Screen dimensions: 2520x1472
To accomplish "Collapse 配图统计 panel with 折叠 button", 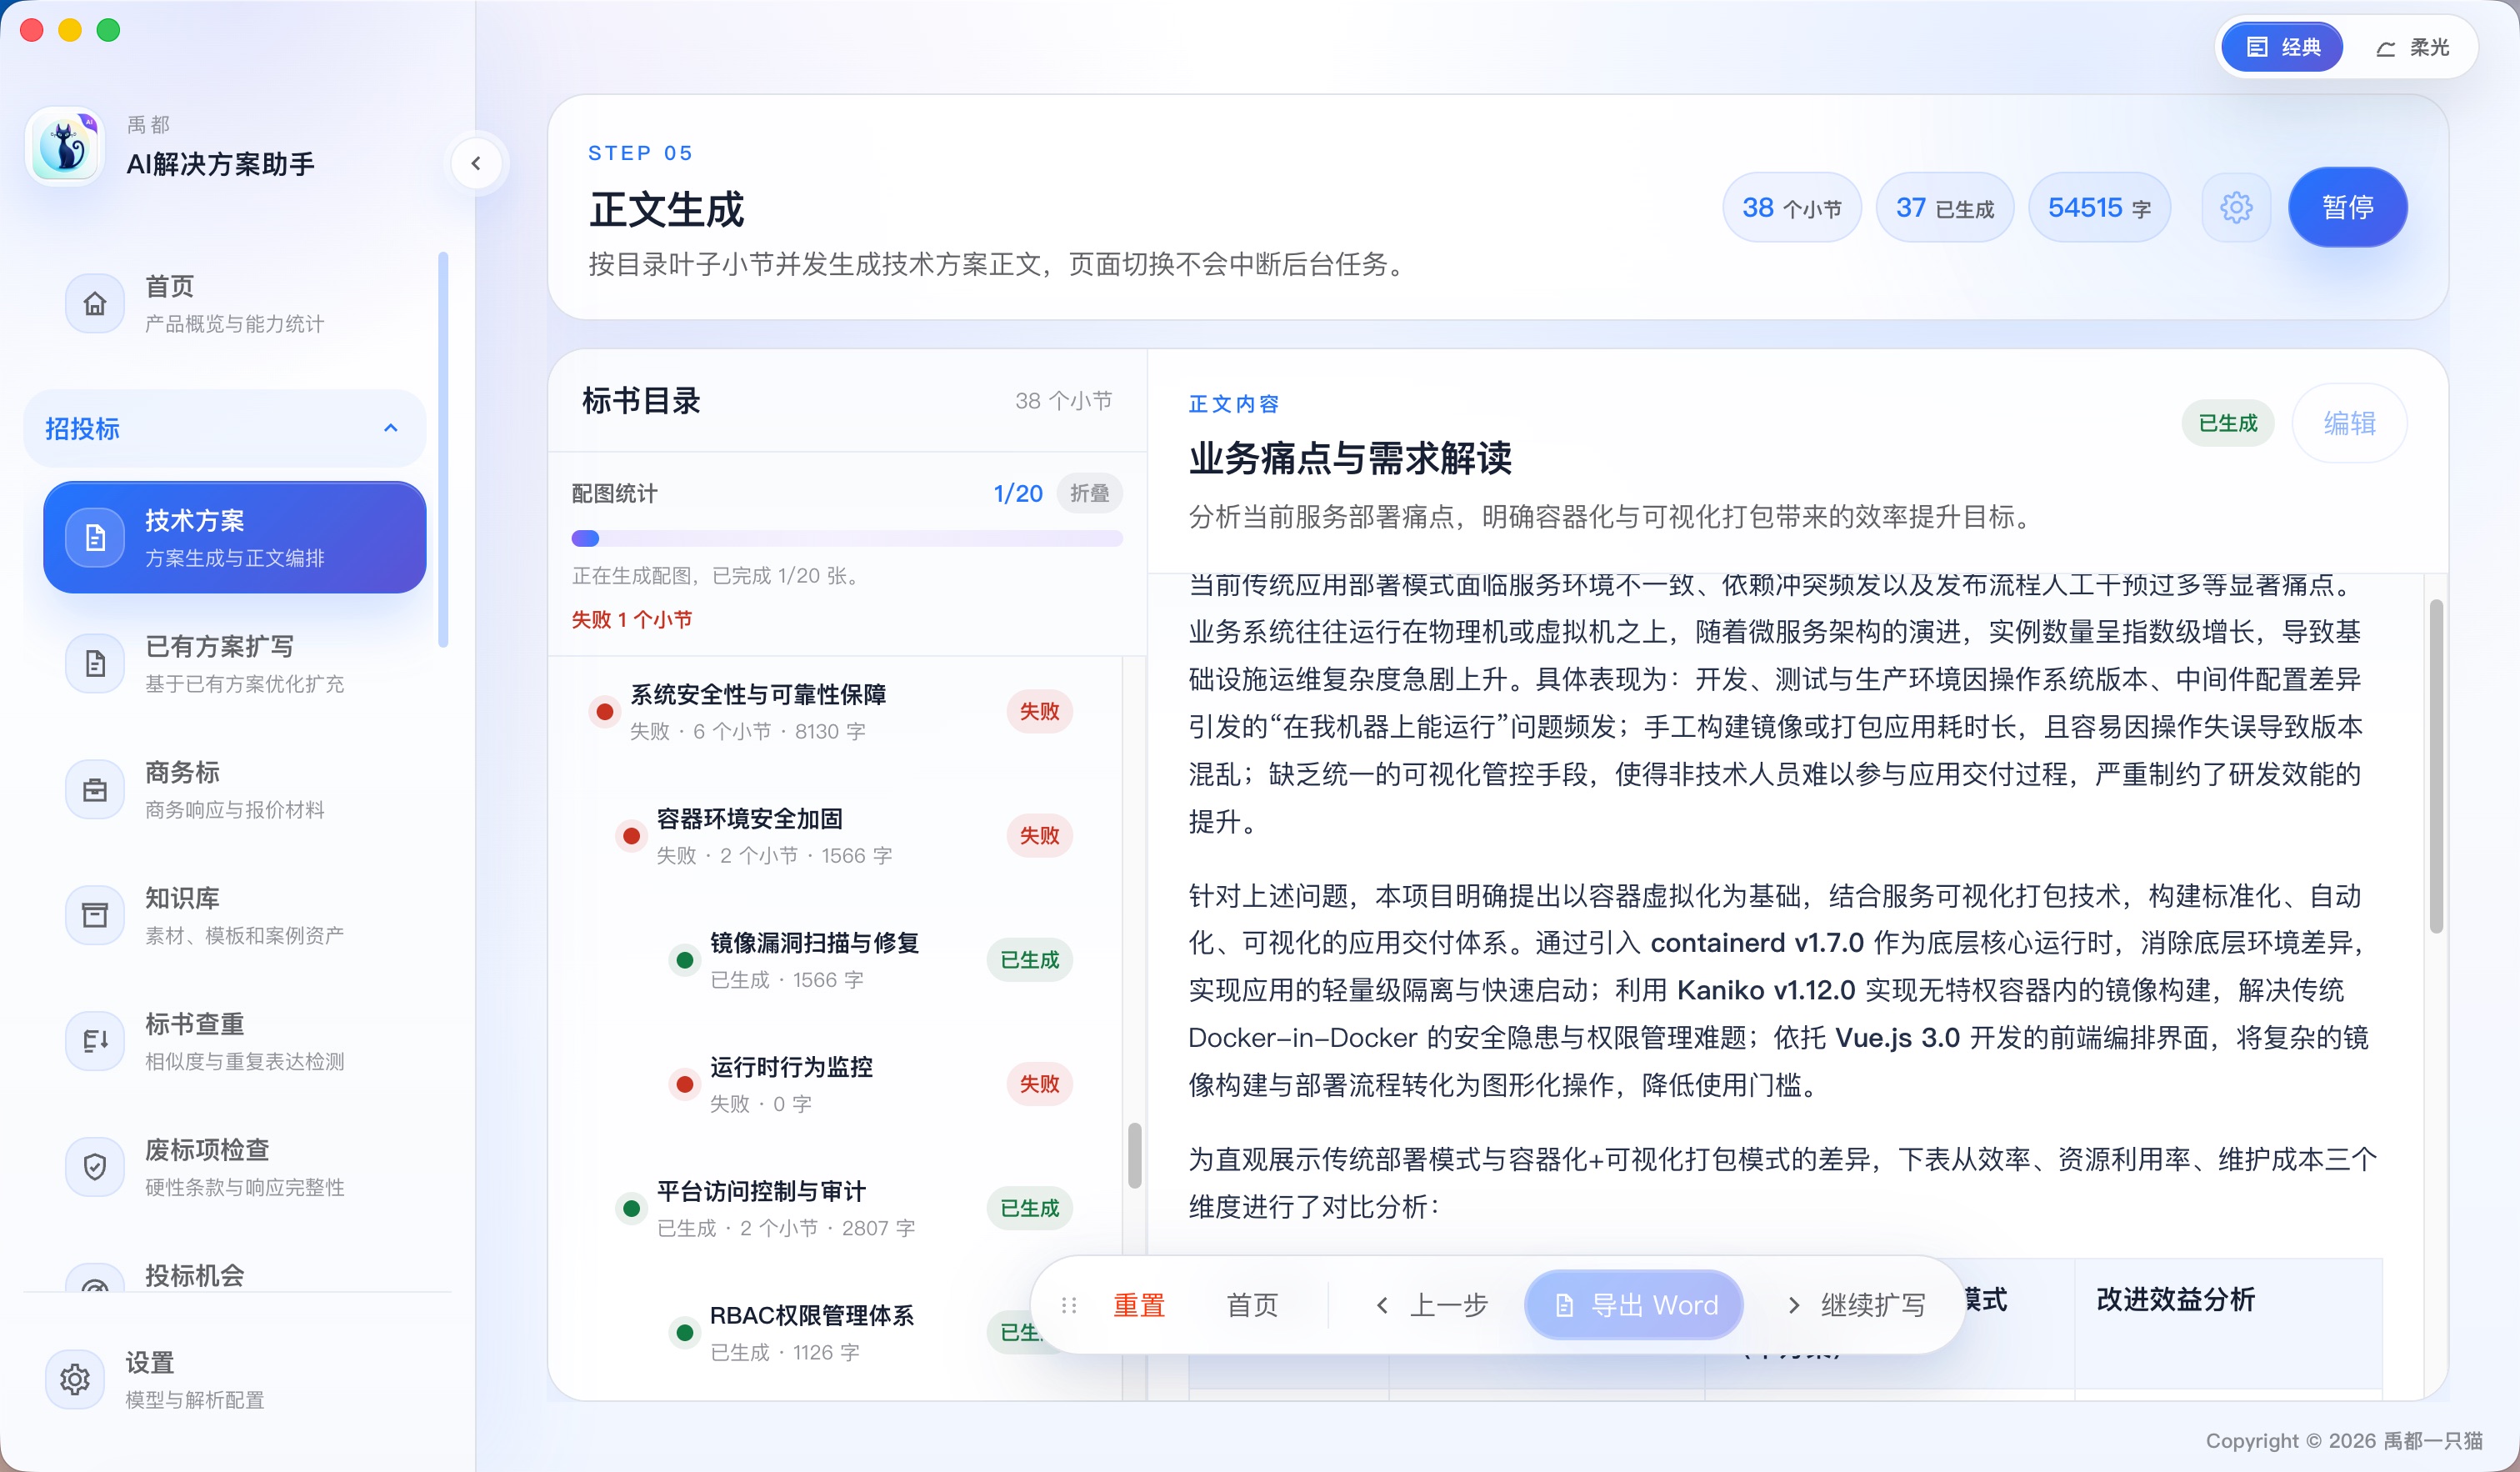I will 1089,493.
